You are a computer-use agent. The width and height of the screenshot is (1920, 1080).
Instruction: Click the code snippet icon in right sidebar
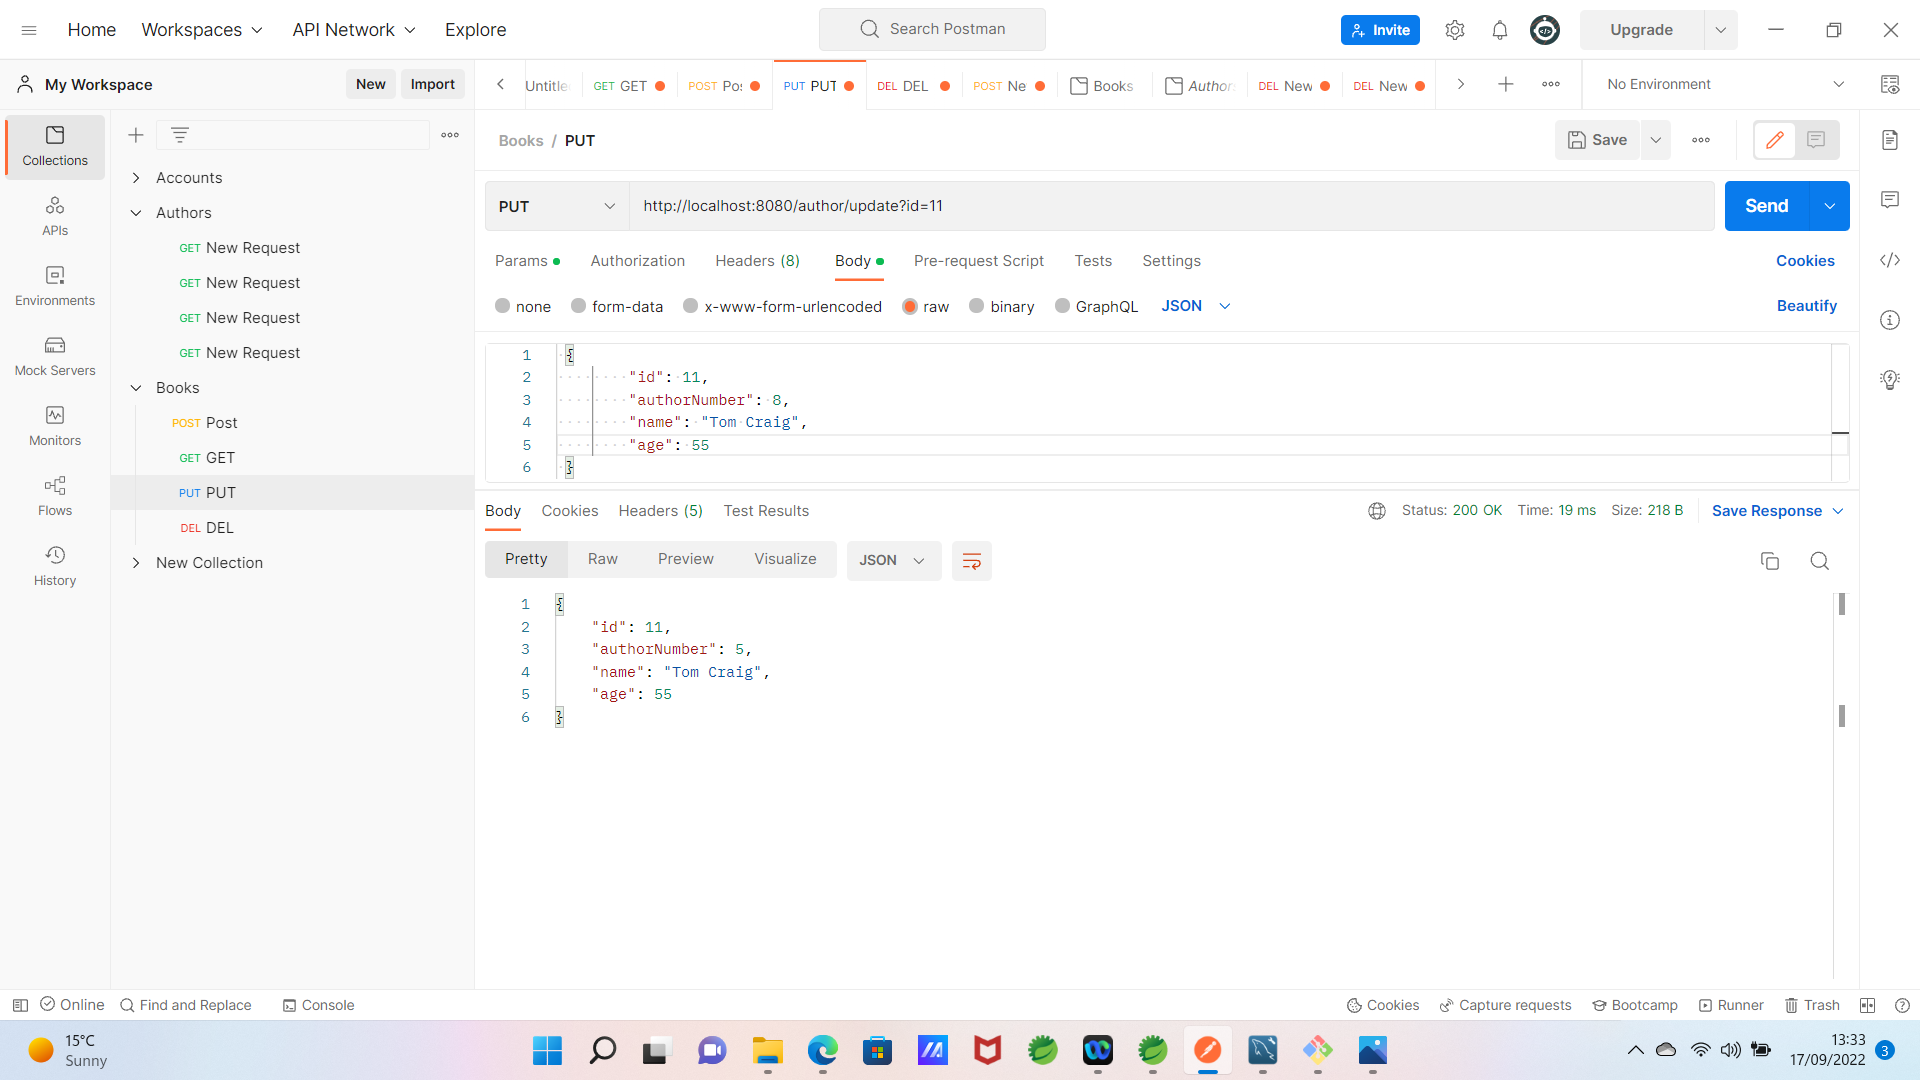[x=1890, y=260]
